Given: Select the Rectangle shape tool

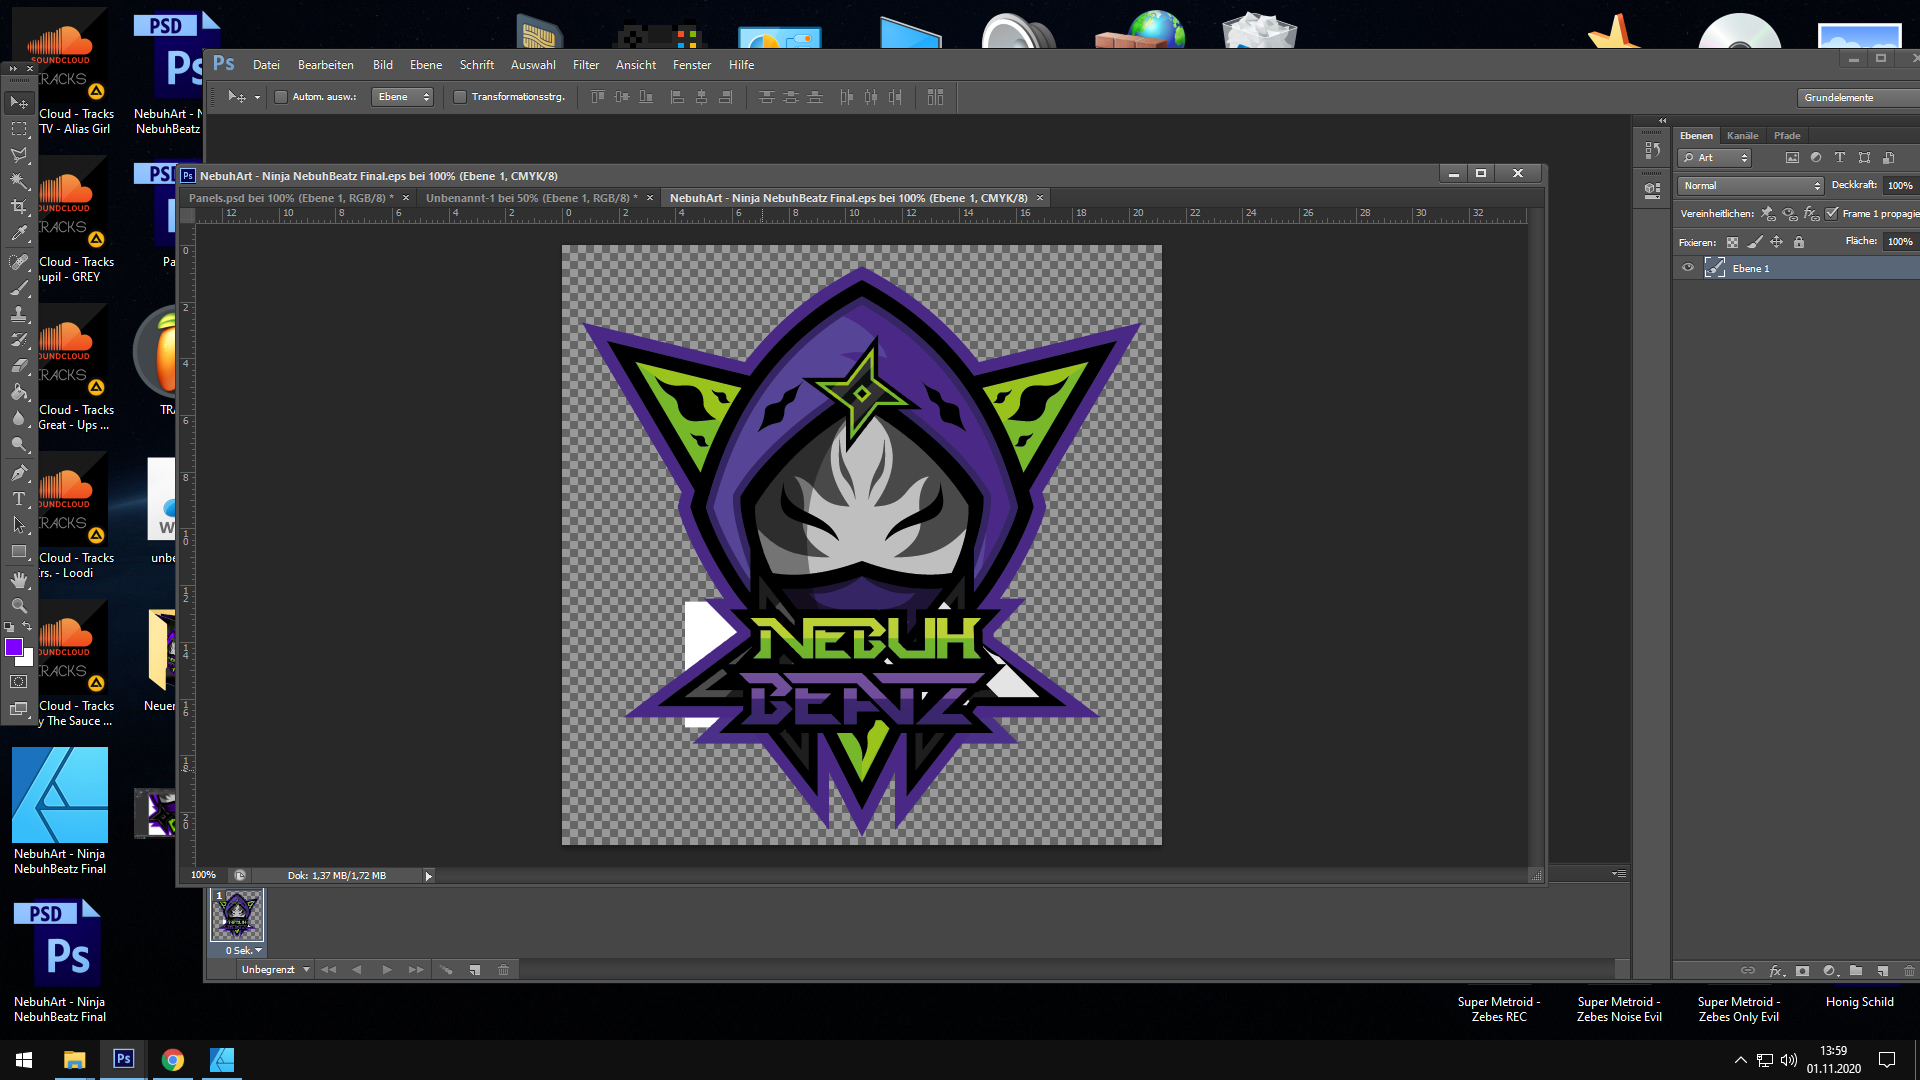Looking at the screenshot, I should (x=19, y=551).
